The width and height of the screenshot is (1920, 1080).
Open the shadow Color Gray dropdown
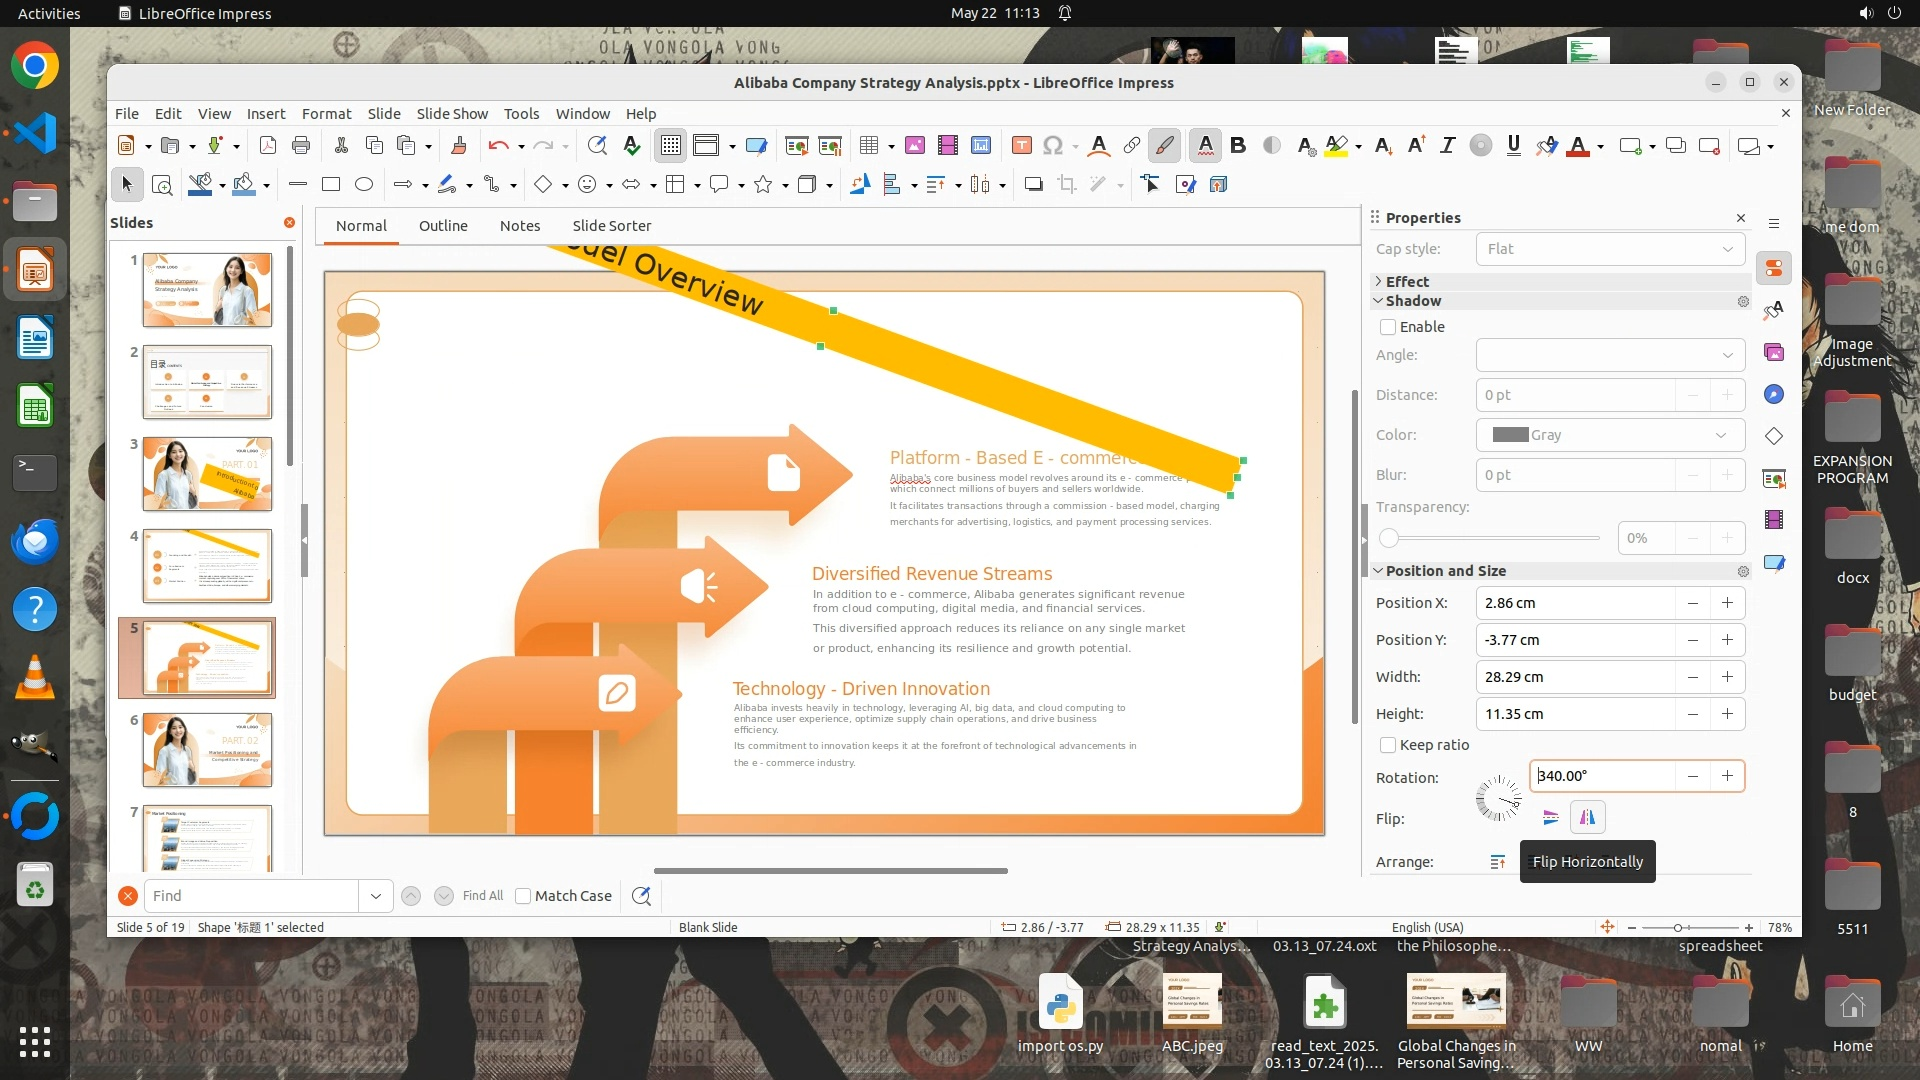[x=1610, y=435]
